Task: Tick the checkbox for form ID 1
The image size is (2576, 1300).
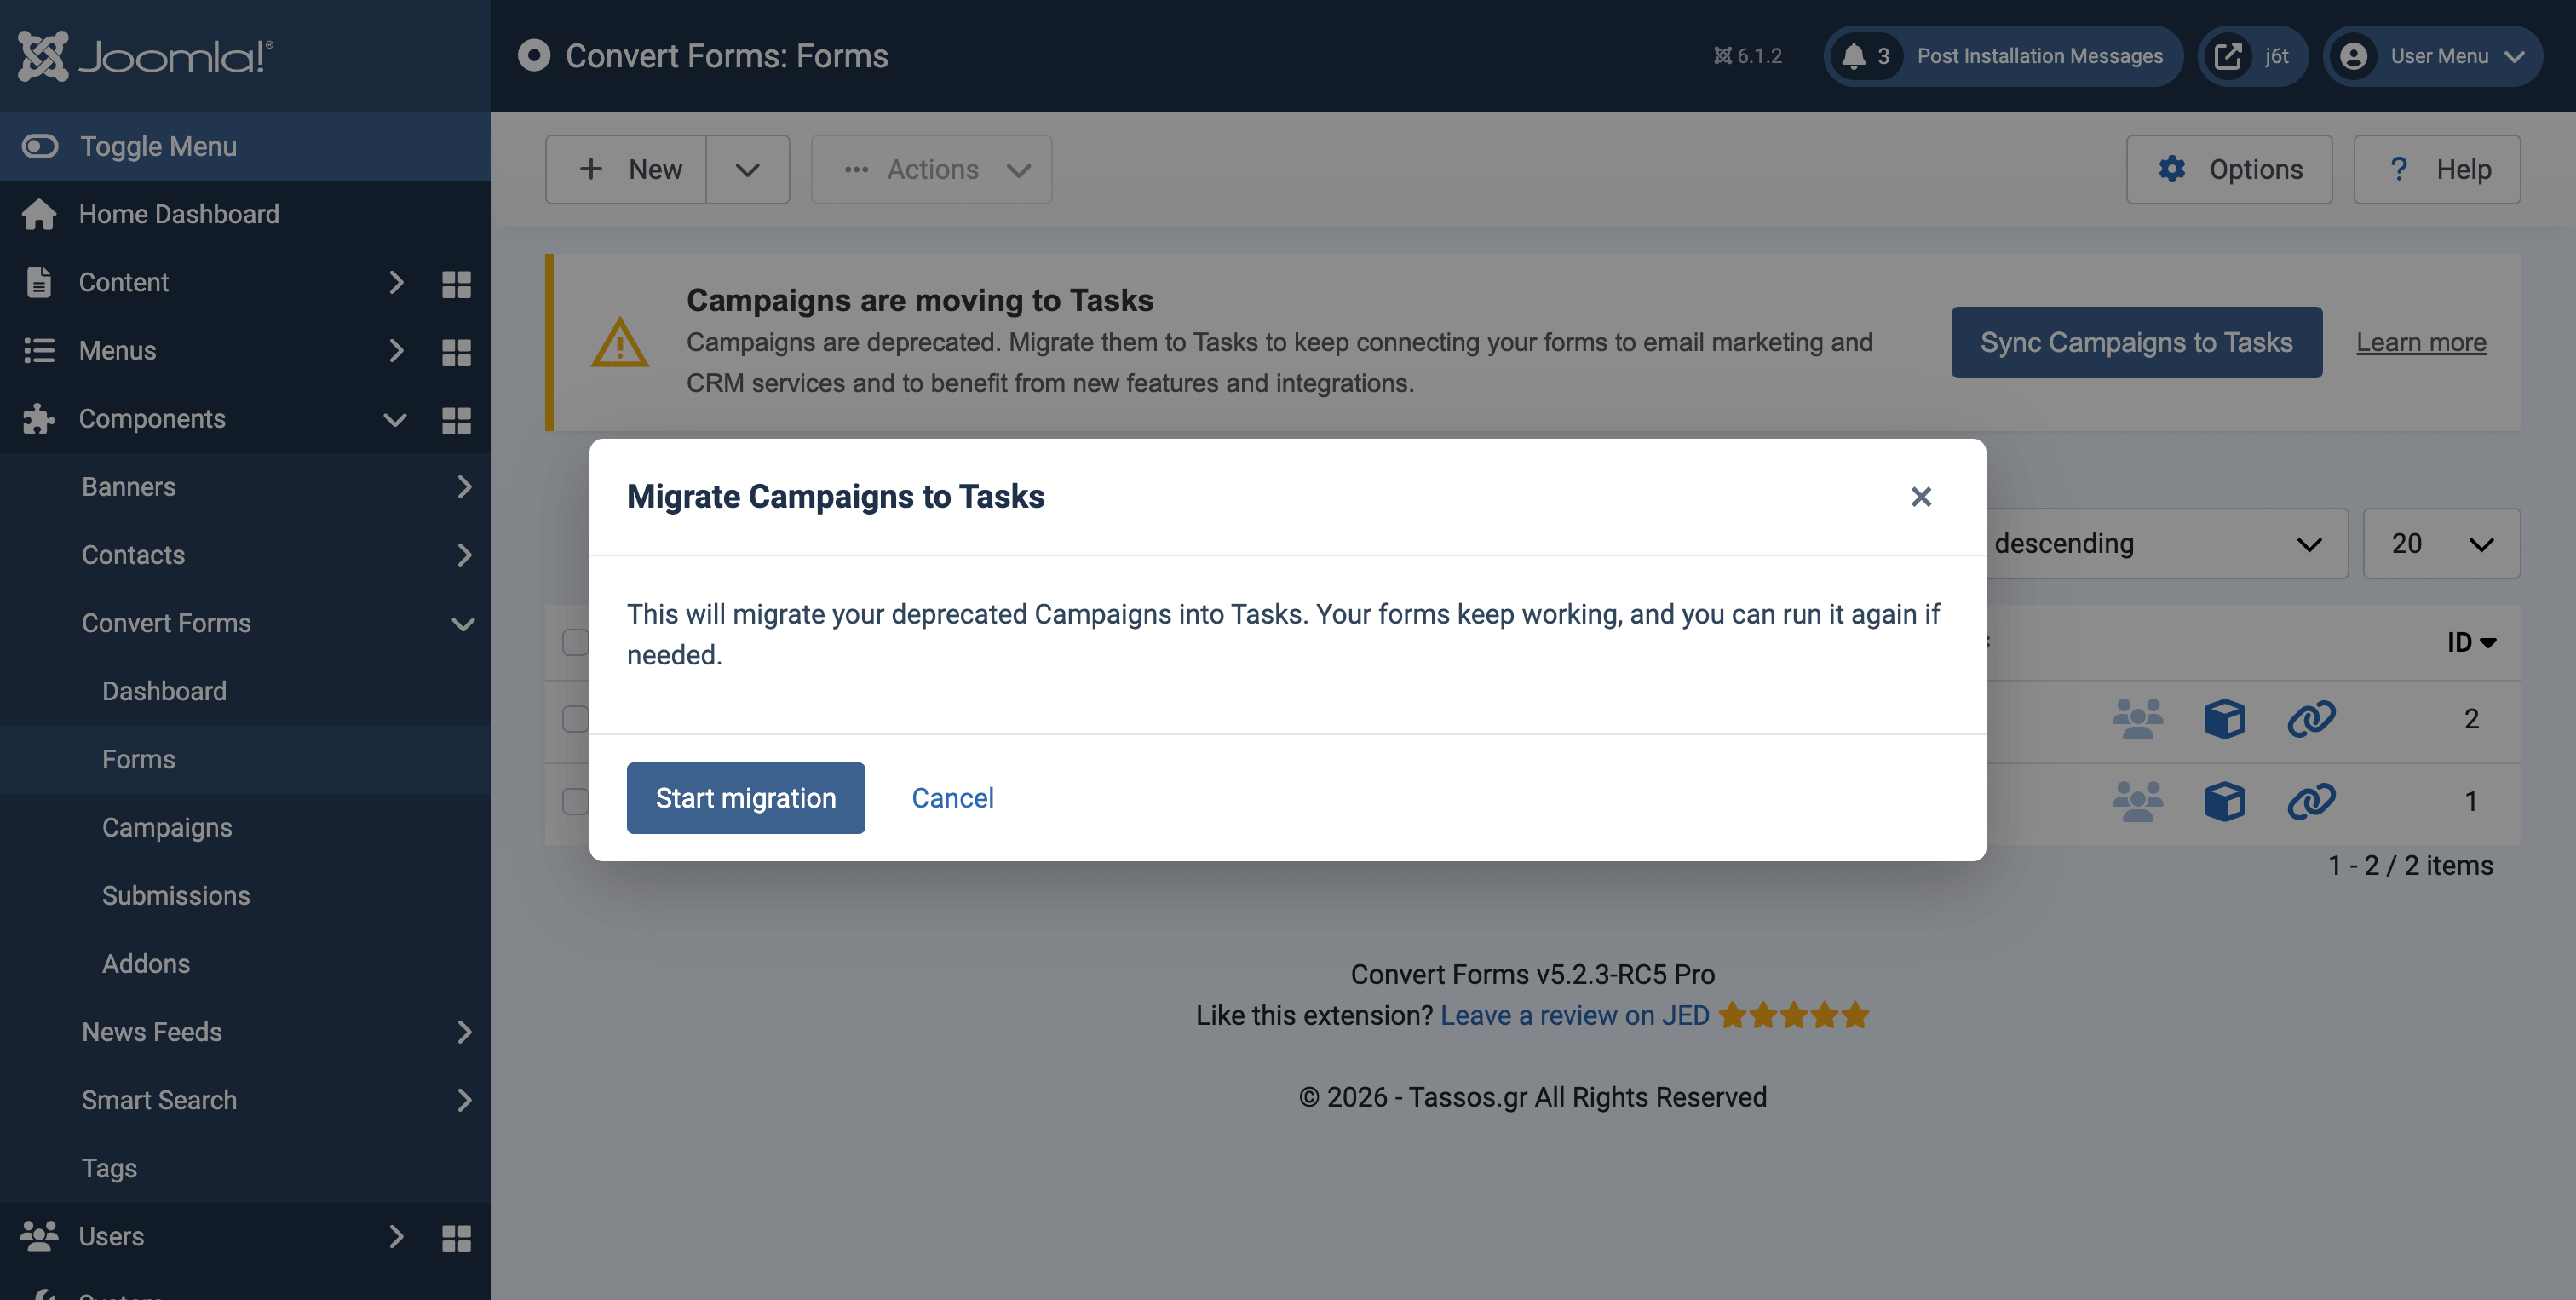Action: [574, 800]
